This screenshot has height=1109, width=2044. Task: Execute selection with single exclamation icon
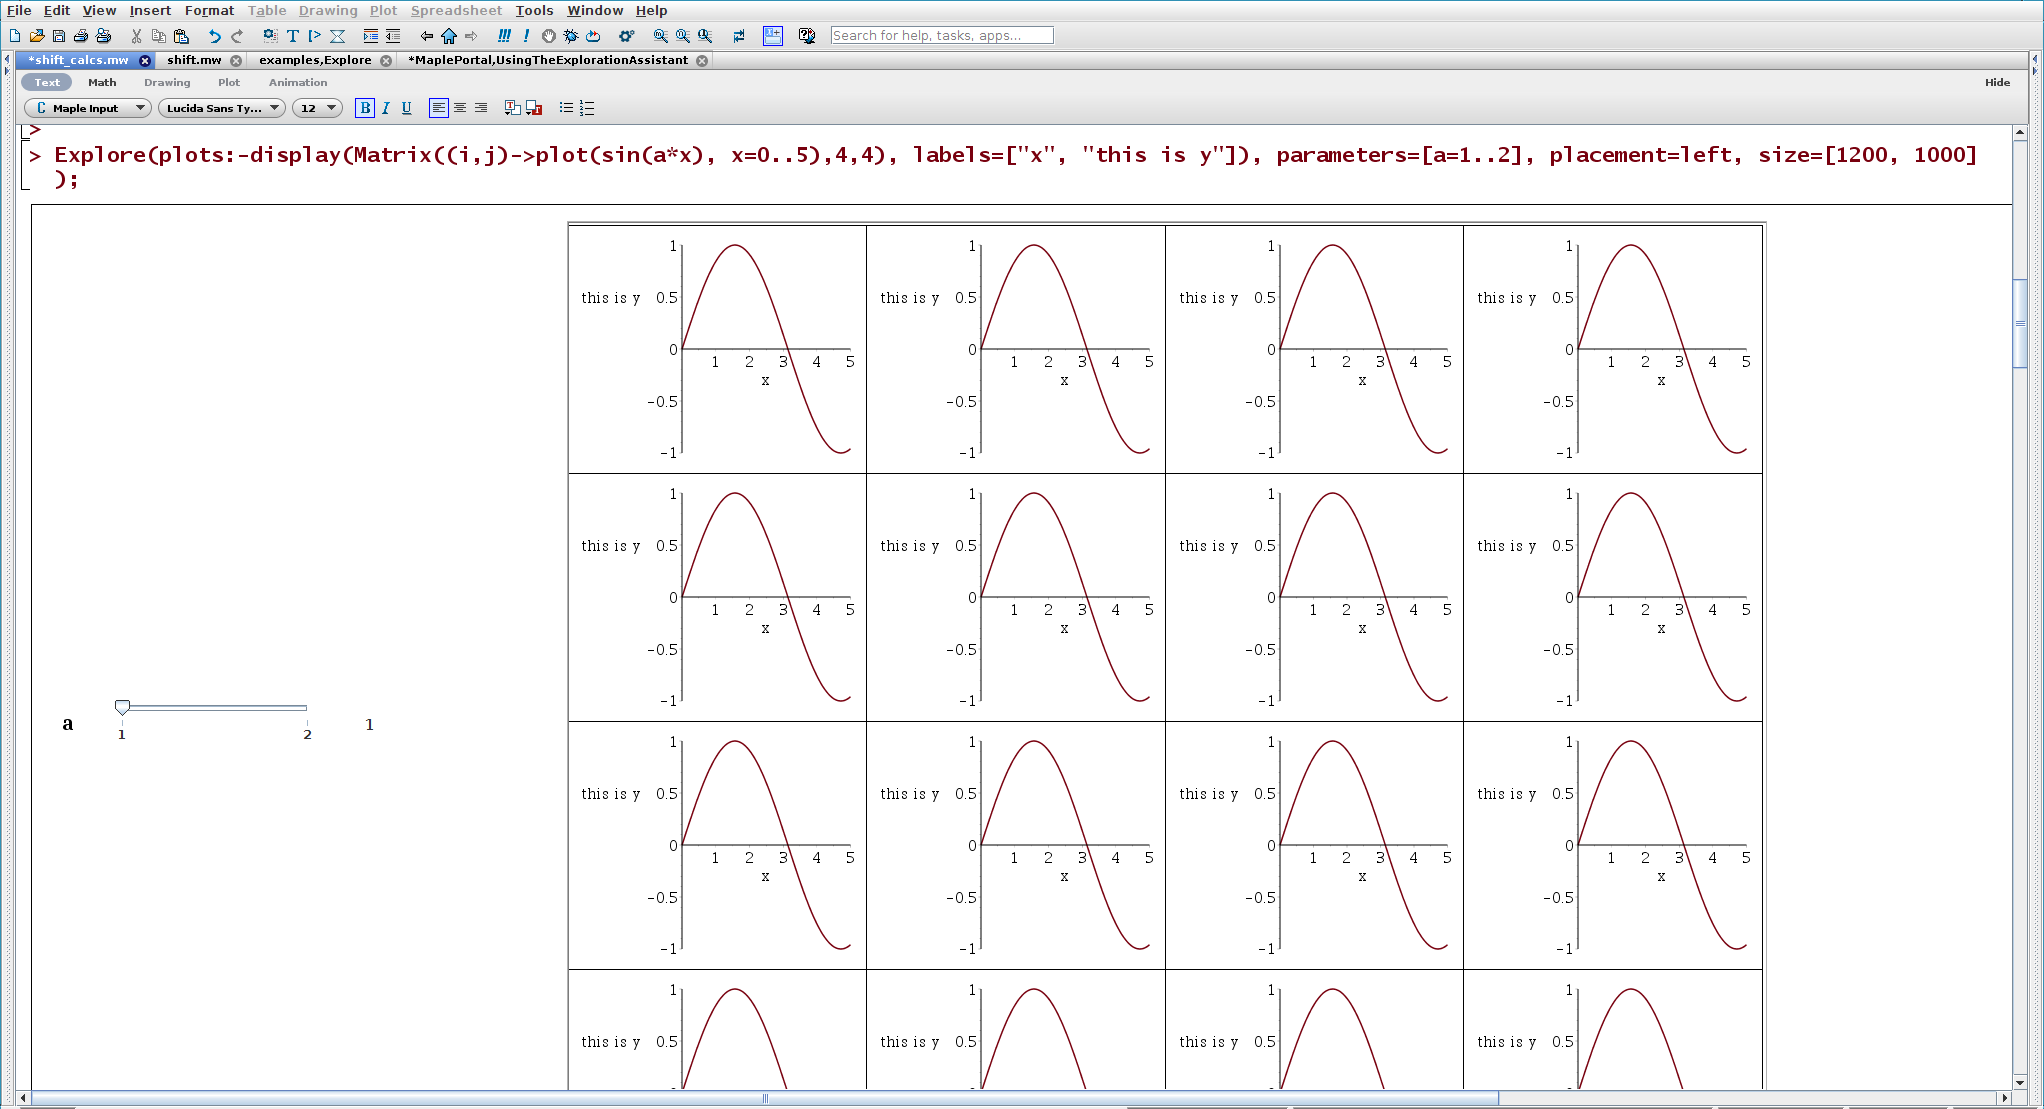coord(526,36)
